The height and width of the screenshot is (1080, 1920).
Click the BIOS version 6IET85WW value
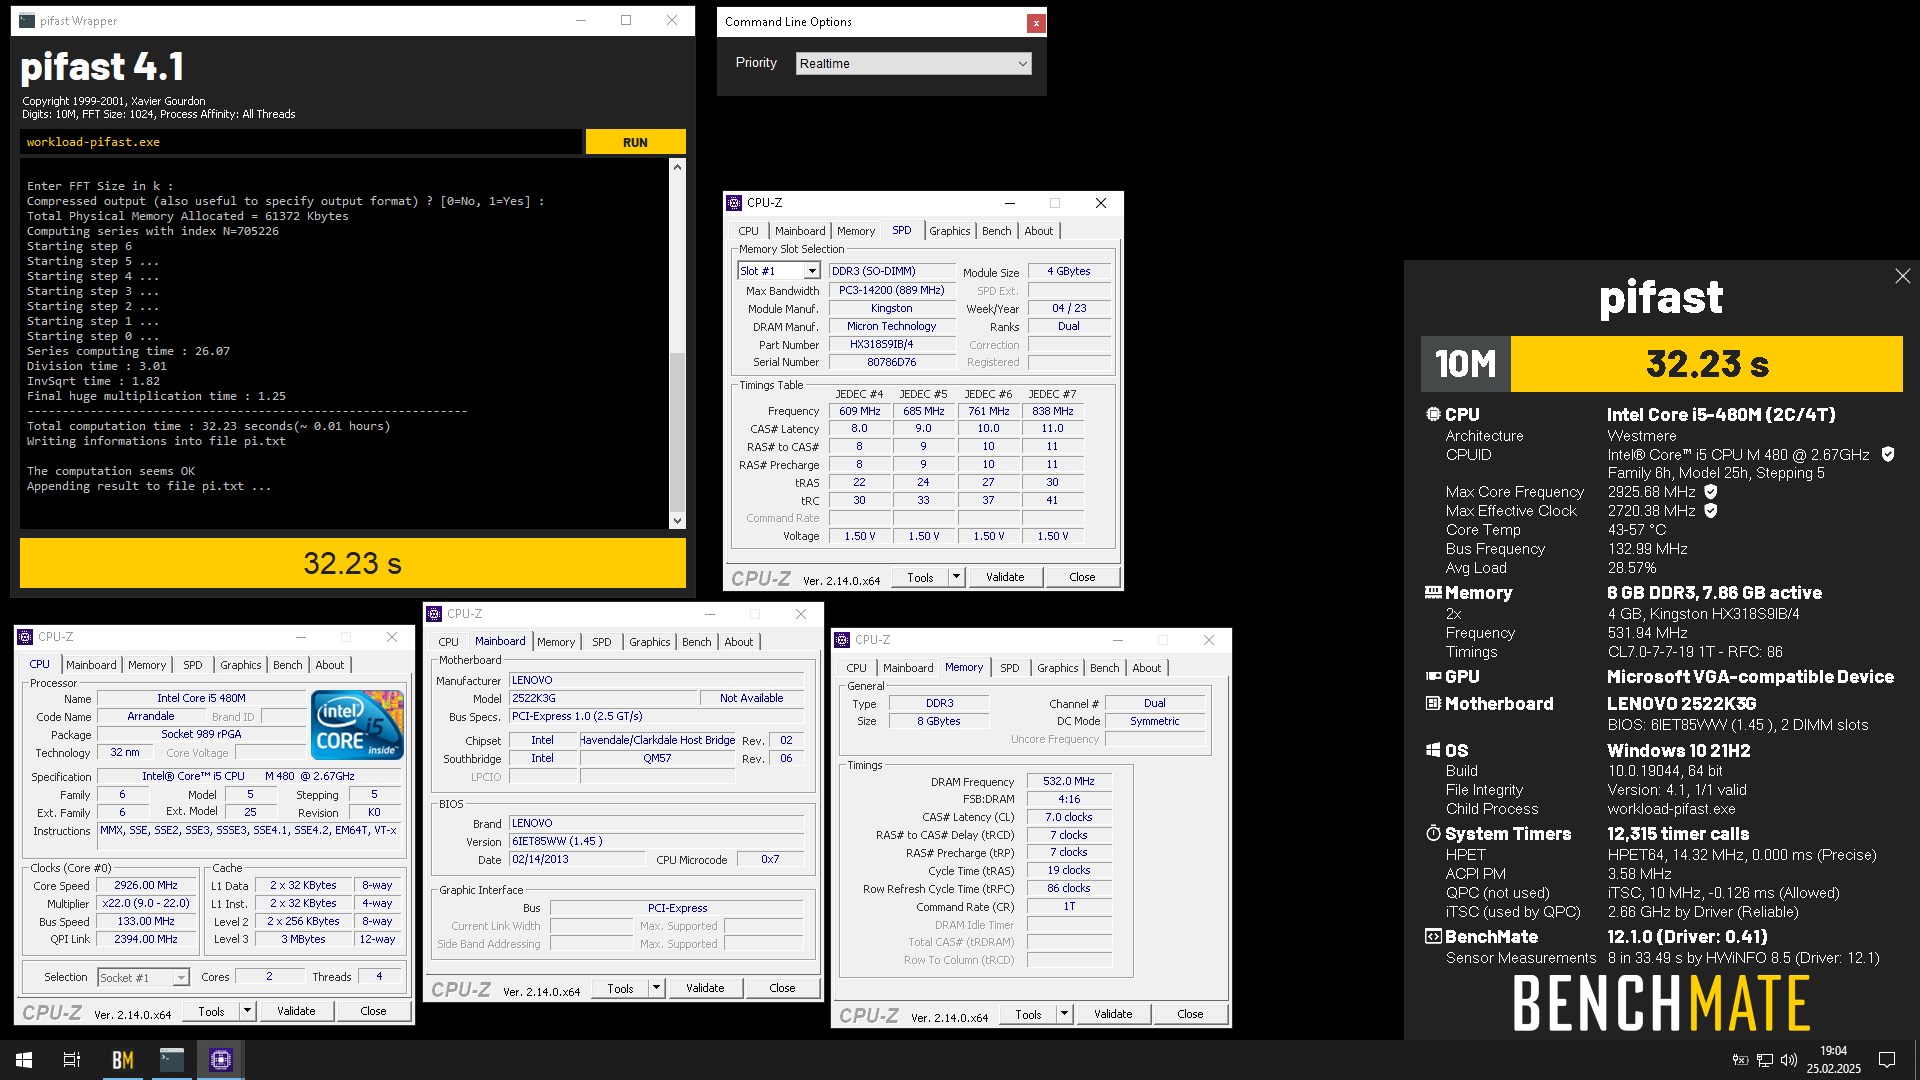pyautogui.click(x=656, y=841)
